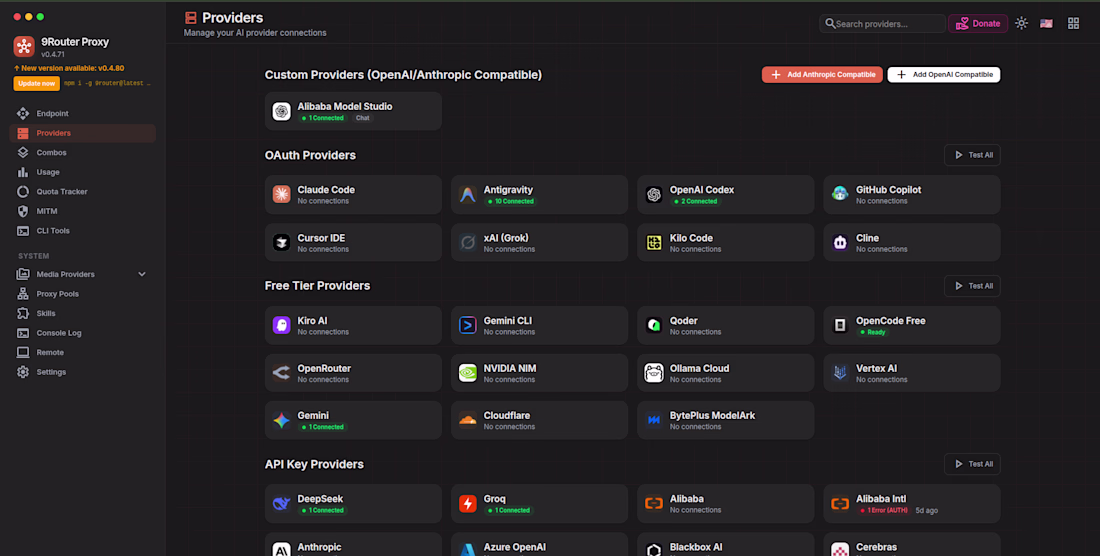Click the Cursor IDE icon
This screenshot has height=556, width=1100.
coord(281,243)
